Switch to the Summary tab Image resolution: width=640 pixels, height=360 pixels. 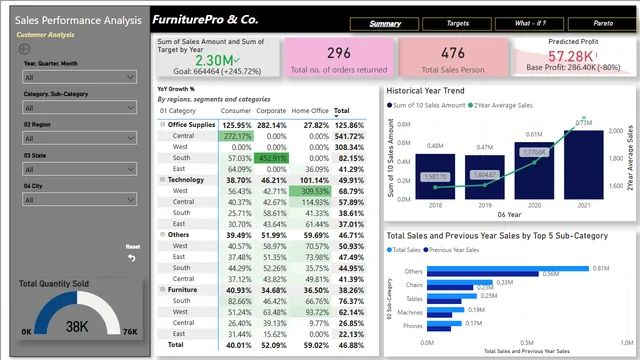click(x=384, y=24)
